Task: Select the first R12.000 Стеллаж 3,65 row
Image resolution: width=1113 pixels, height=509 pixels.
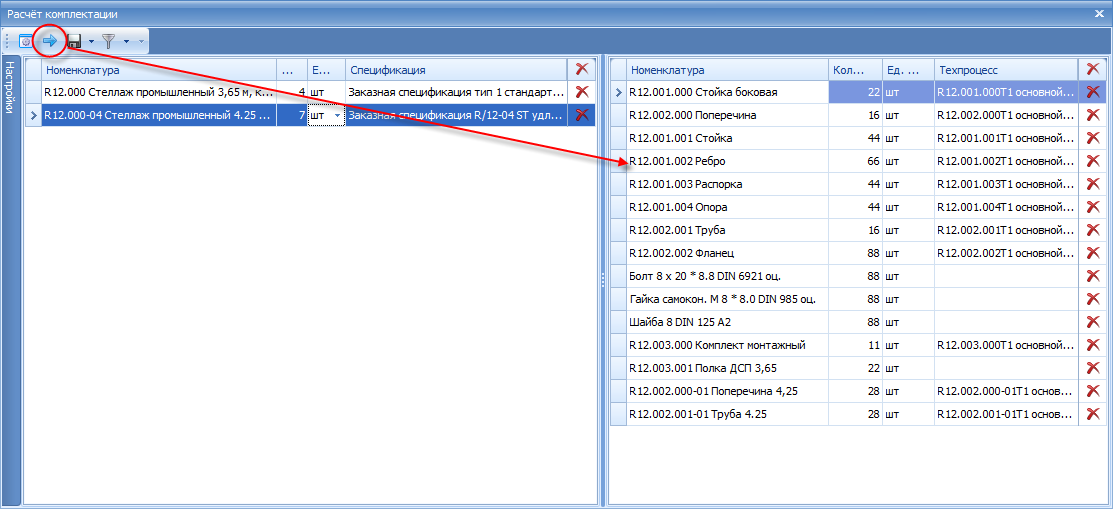Action: click(305, 92)
